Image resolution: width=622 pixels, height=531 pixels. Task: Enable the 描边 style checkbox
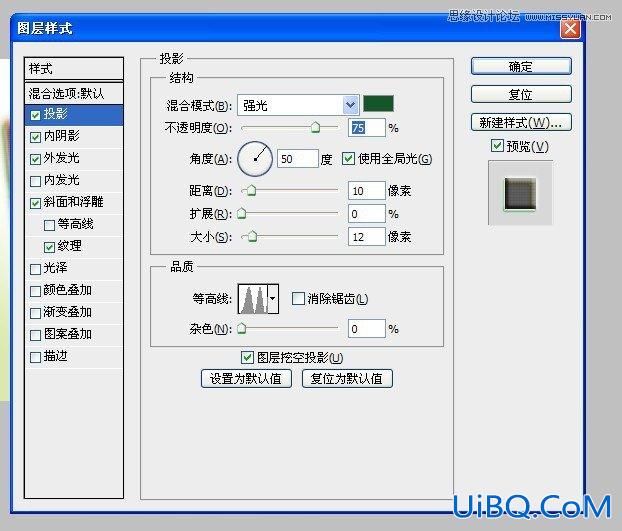coord(35,357)
